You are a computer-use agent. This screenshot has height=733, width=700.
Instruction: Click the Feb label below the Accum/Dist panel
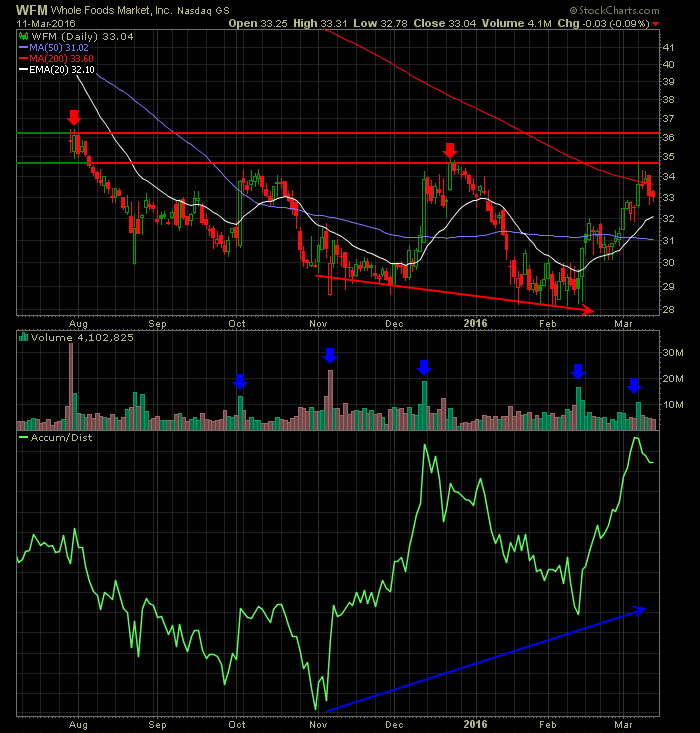(x=548, y=725)
